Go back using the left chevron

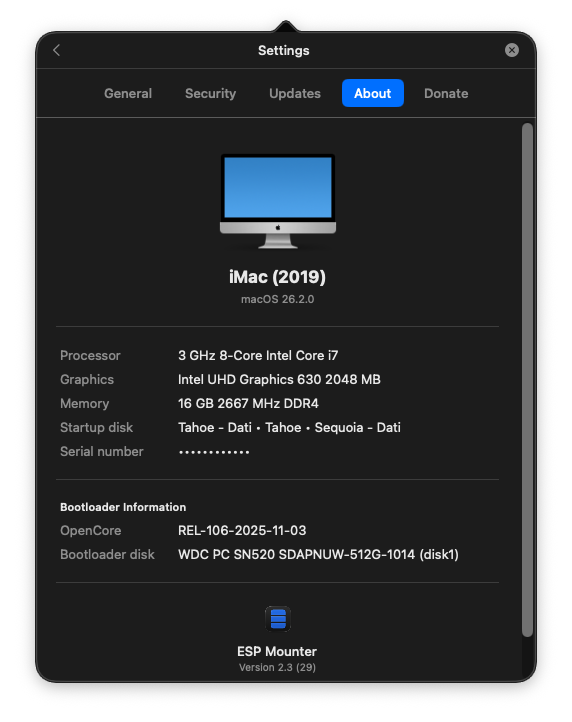pyautogui.click(x=57, y=50)
